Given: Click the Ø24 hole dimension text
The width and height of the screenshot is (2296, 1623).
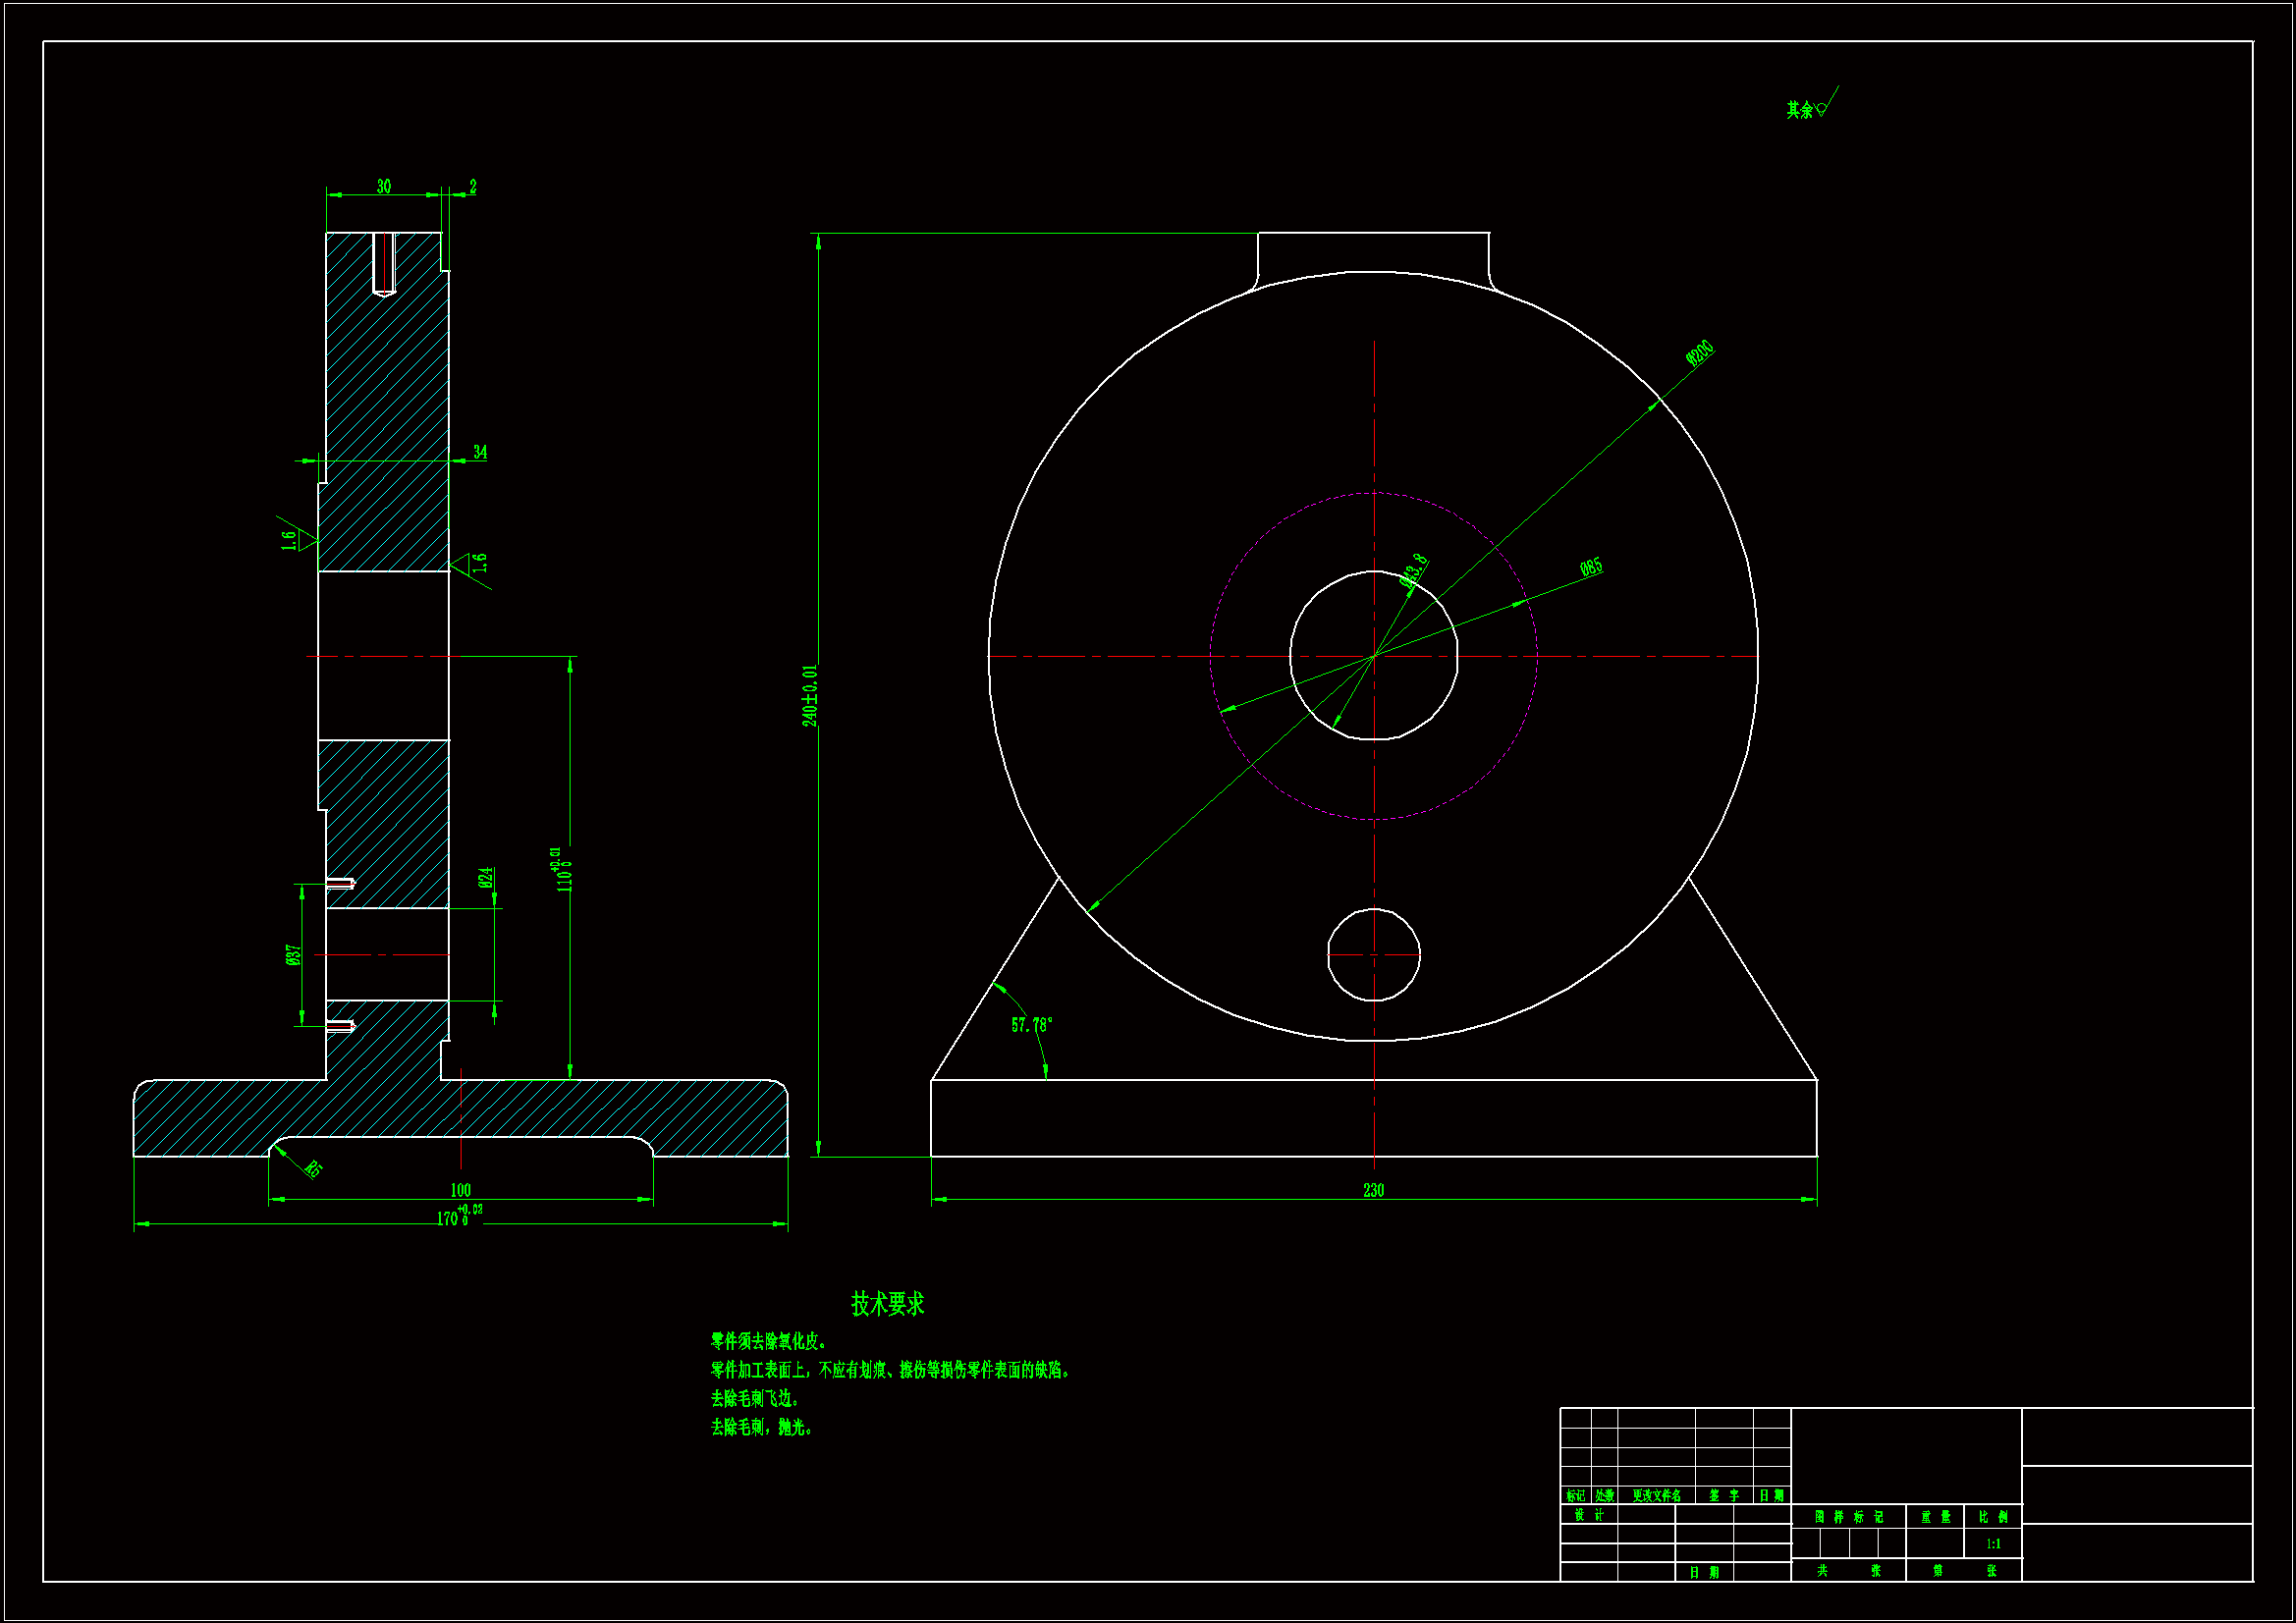Looking at the screenshot, I should (485, 878).
